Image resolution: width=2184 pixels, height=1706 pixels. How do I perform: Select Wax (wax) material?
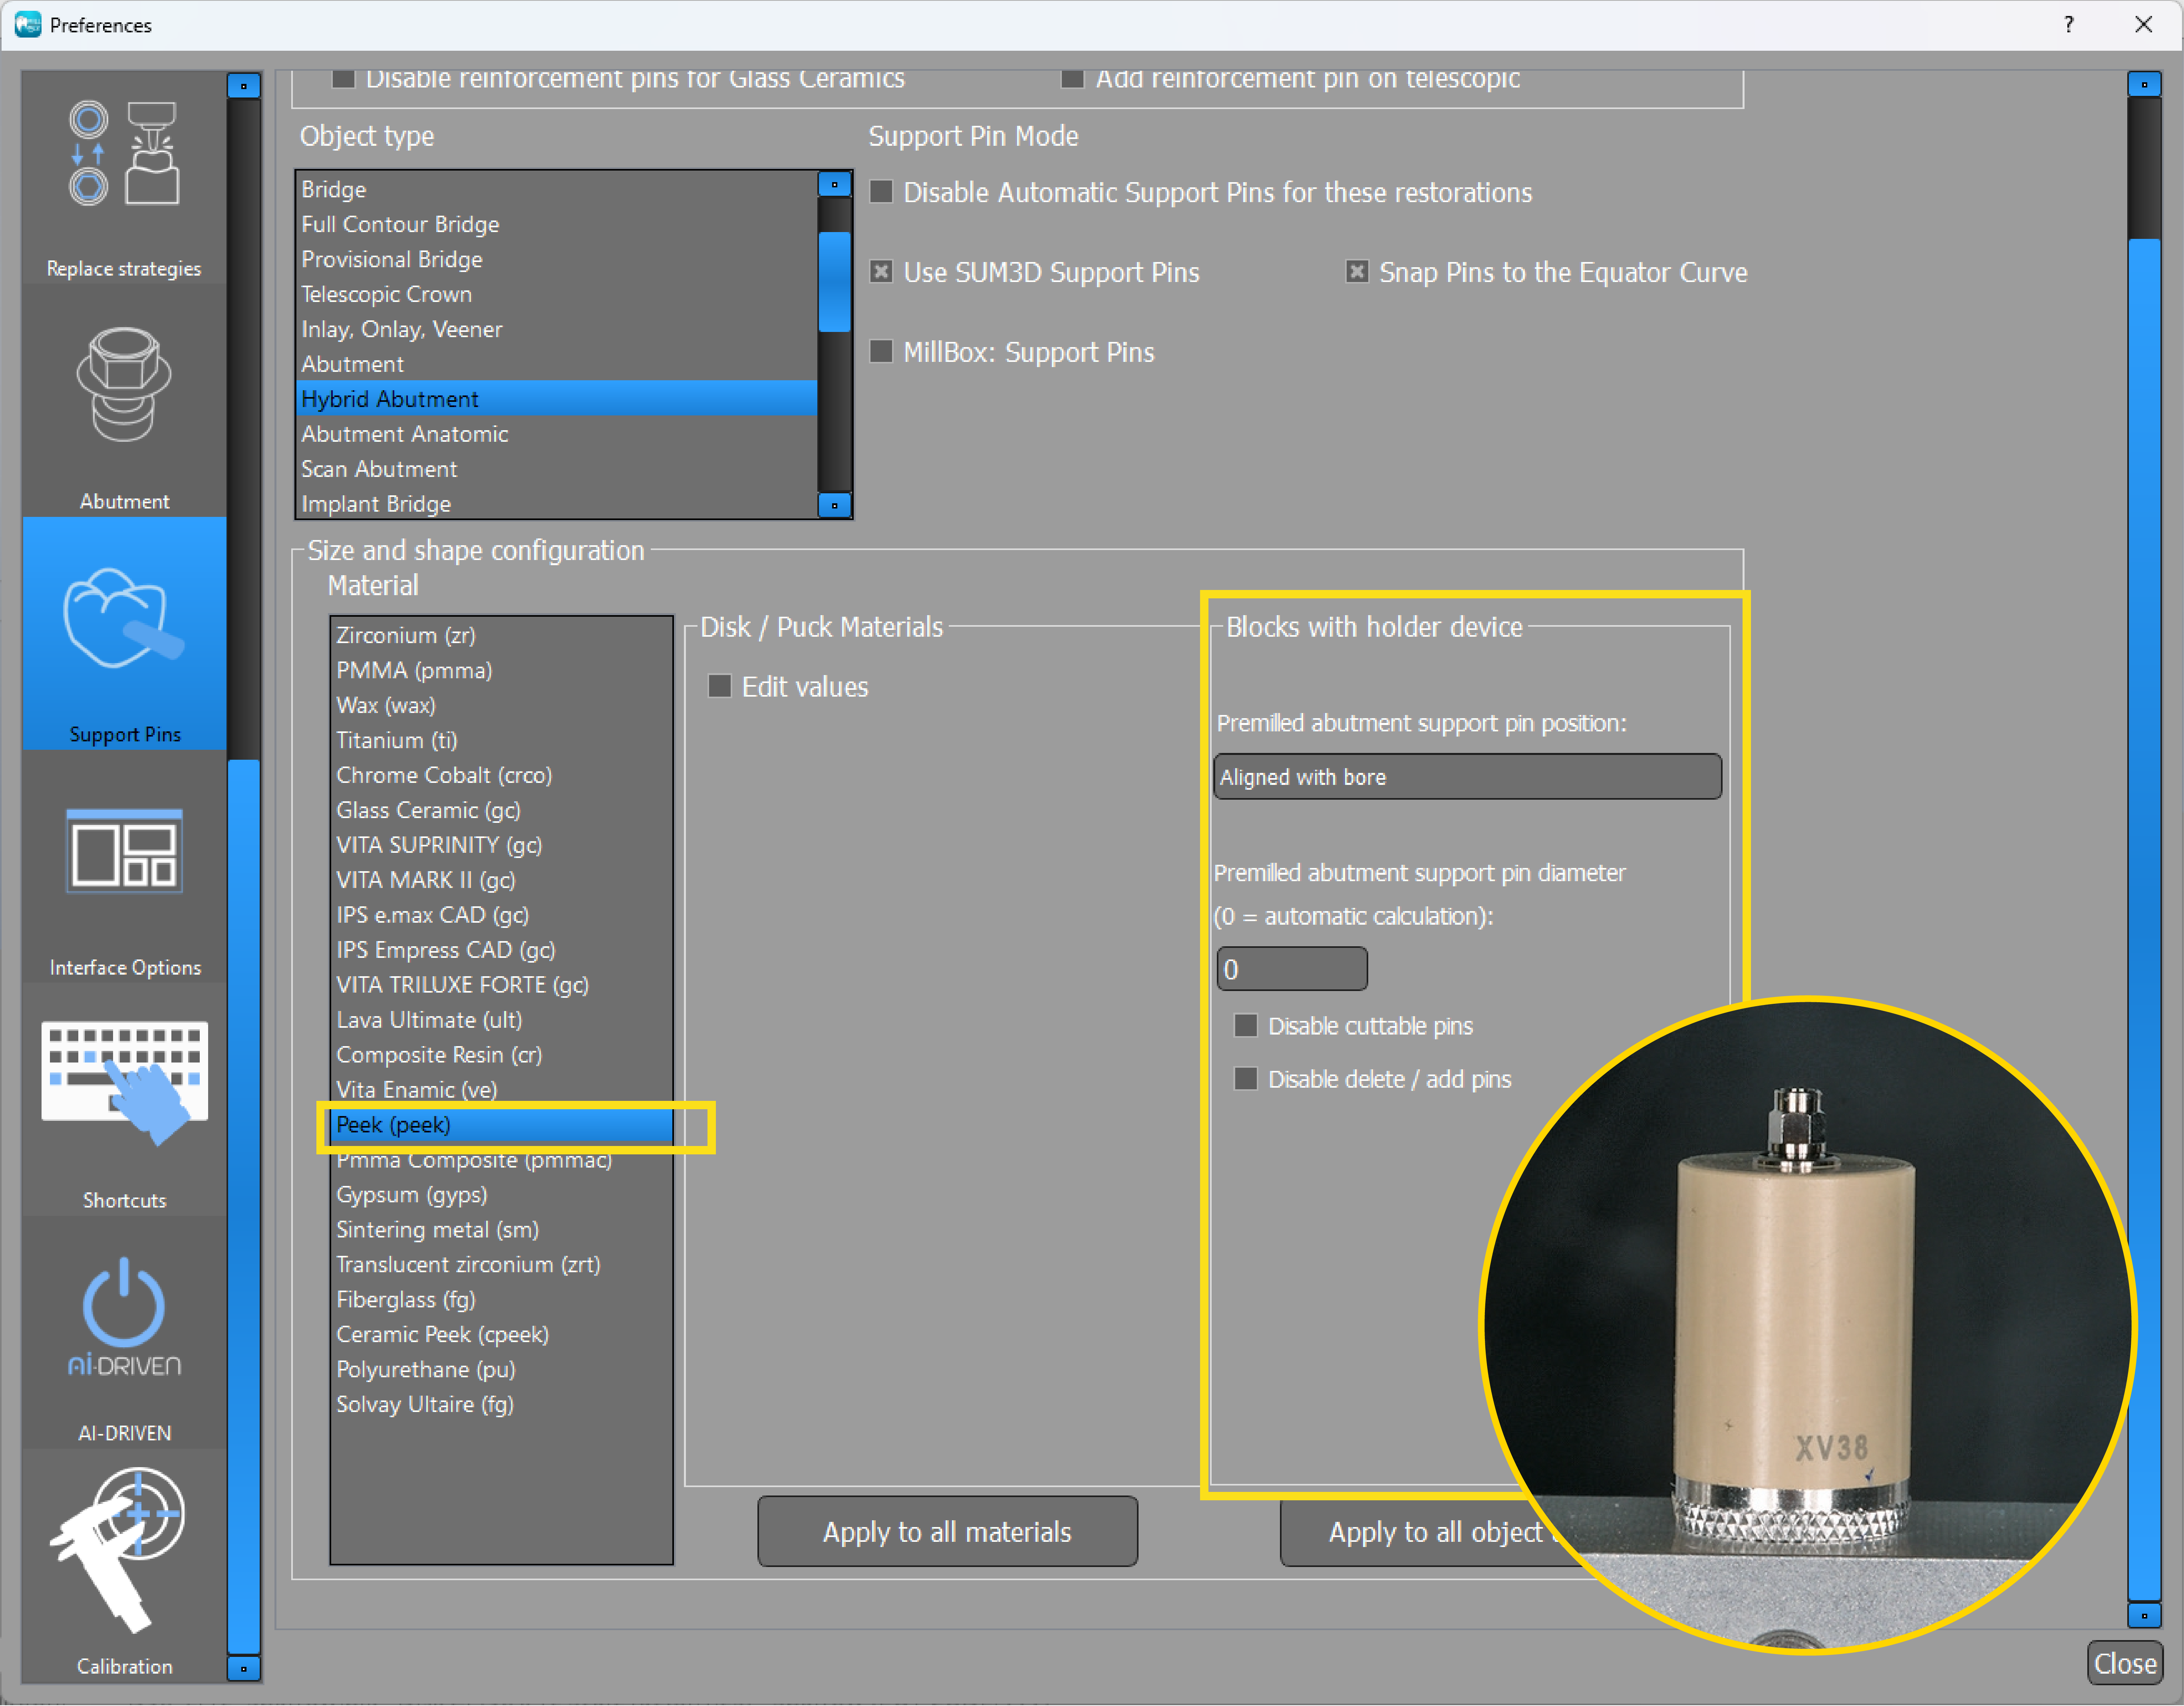(502, 705)
